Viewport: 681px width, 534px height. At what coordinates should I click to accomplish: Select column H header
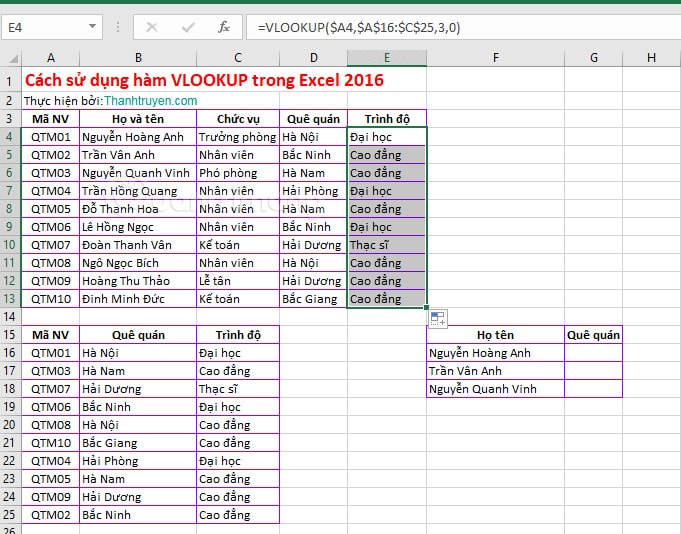(x=651, y=58)
